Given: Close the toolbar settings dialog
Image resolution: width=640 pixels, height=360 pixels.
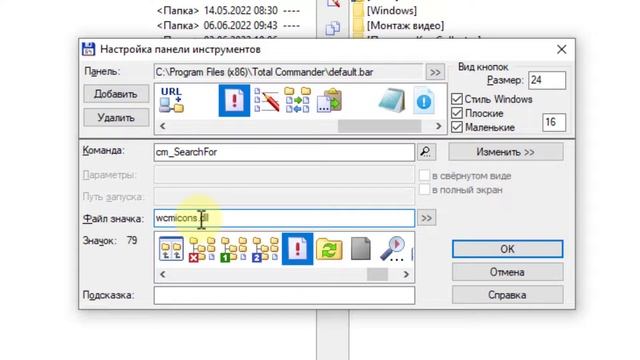Looking at the screenshot, I should click(562, 49).
